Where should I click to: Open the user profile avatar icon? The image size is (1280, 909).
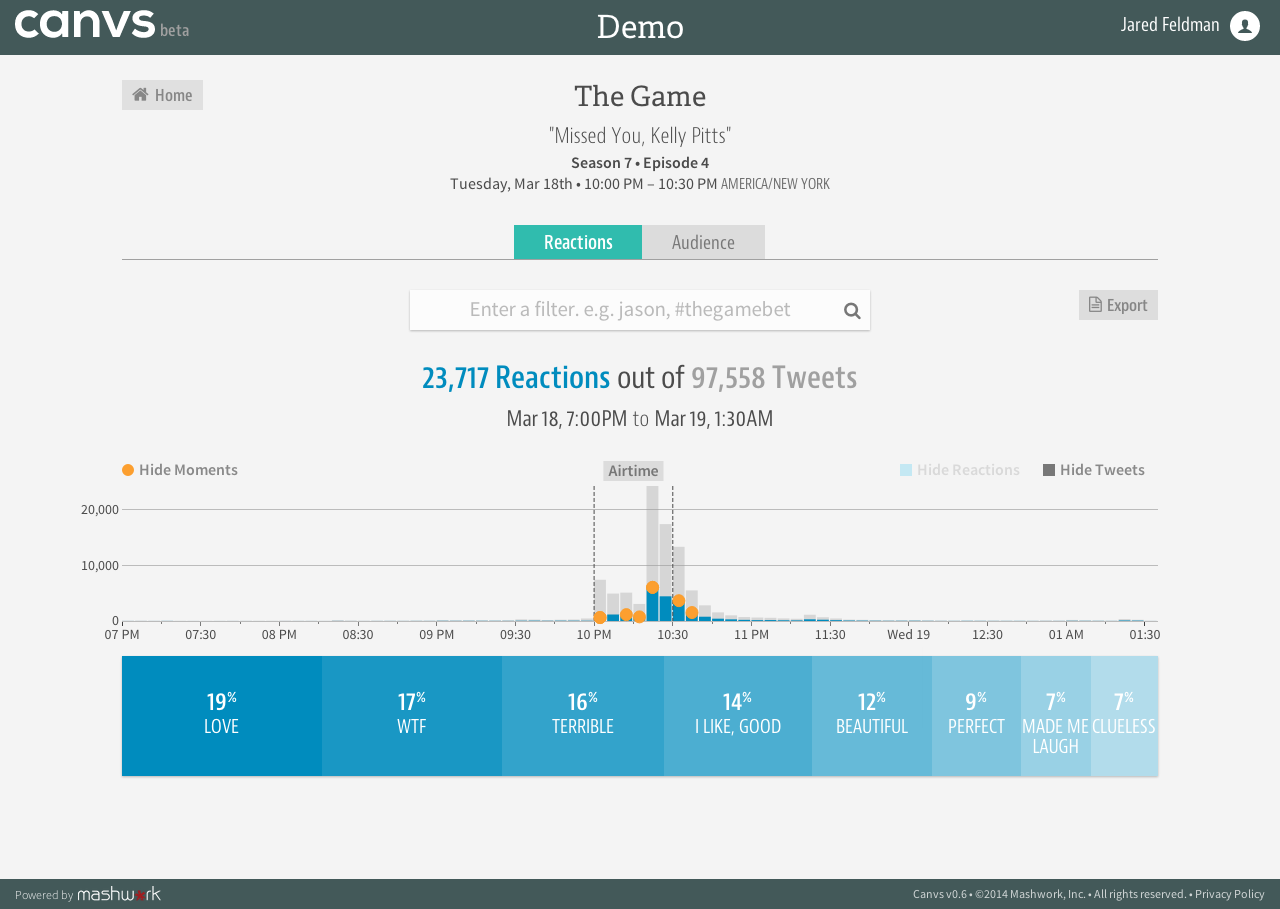(1245, 26)
